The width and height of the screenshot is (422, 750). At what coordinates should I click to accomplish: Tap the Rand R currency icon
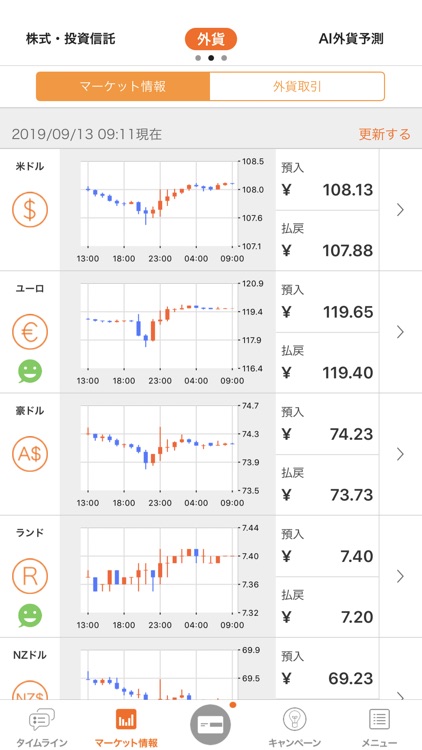[x=30, y=576]
